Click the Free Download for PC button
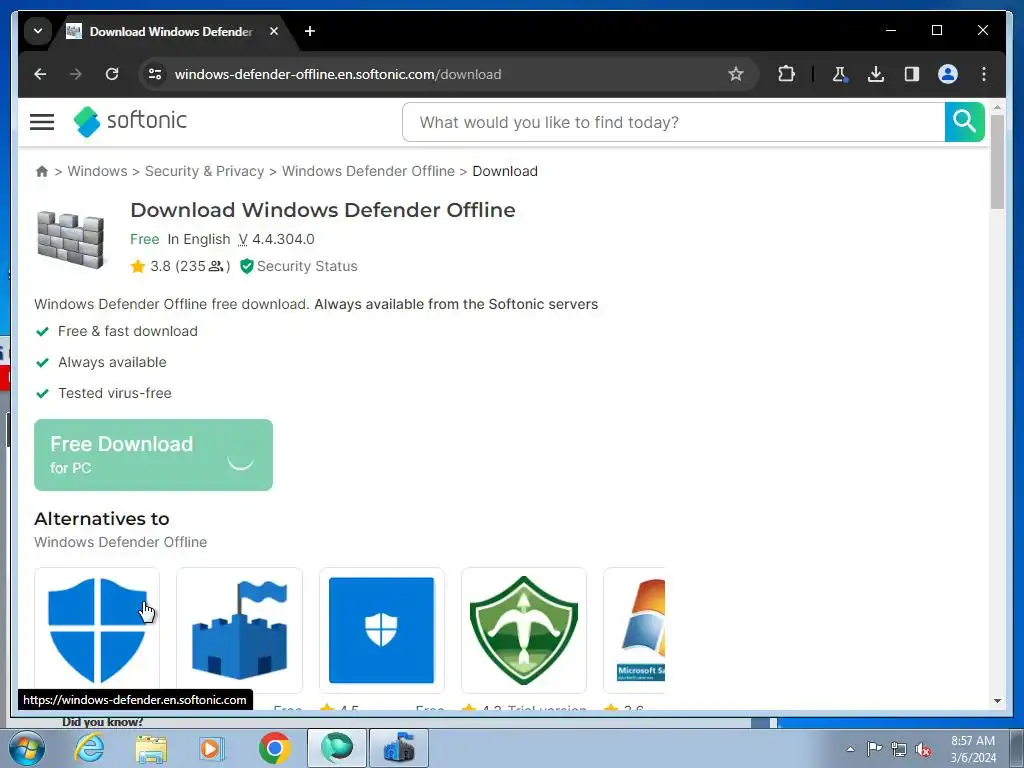Image resolution: width=1024 pixels, height=768 pixels. point(153,455)
